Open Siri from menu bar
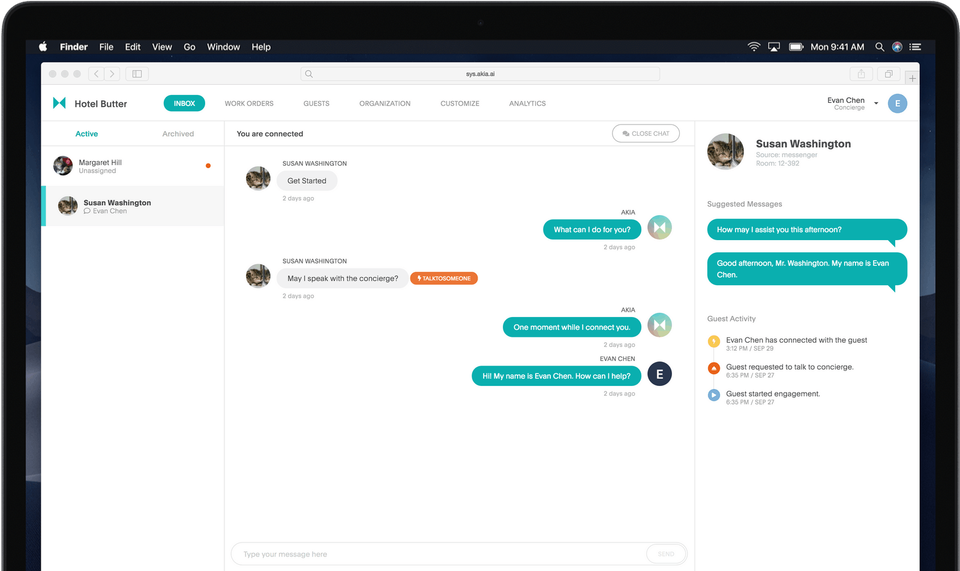960x571 pixels. click(x=897, y=47)
